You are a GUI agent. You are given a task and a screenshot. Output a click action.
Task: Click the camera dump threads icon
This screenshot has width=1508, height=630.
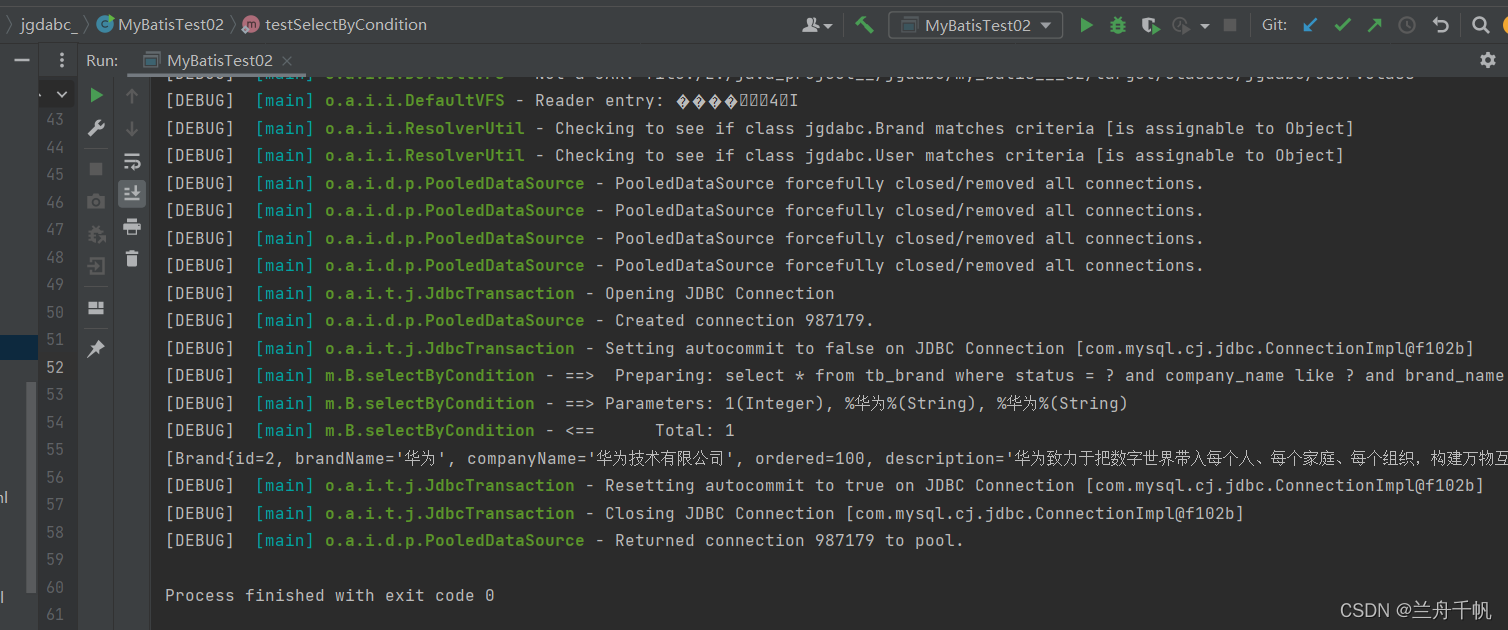pyautogui.click(x=96, y=201)
